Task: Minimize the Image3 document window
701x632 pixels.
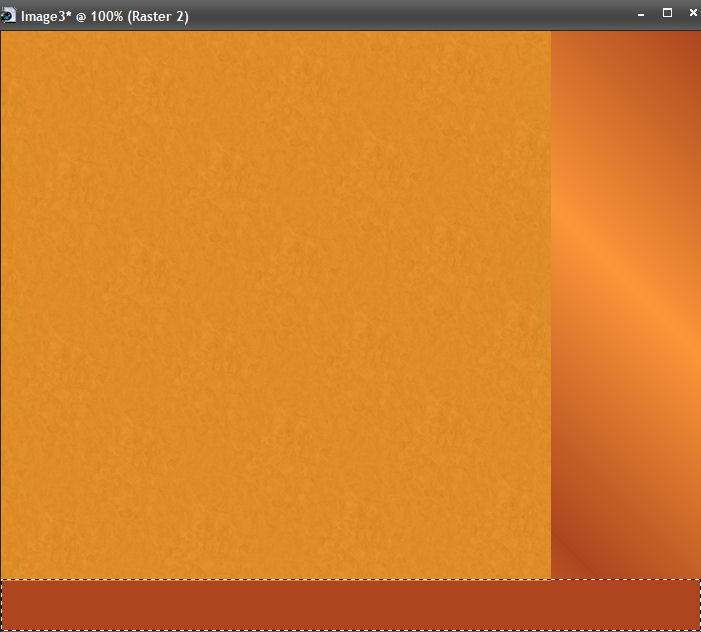Action: 640,15
